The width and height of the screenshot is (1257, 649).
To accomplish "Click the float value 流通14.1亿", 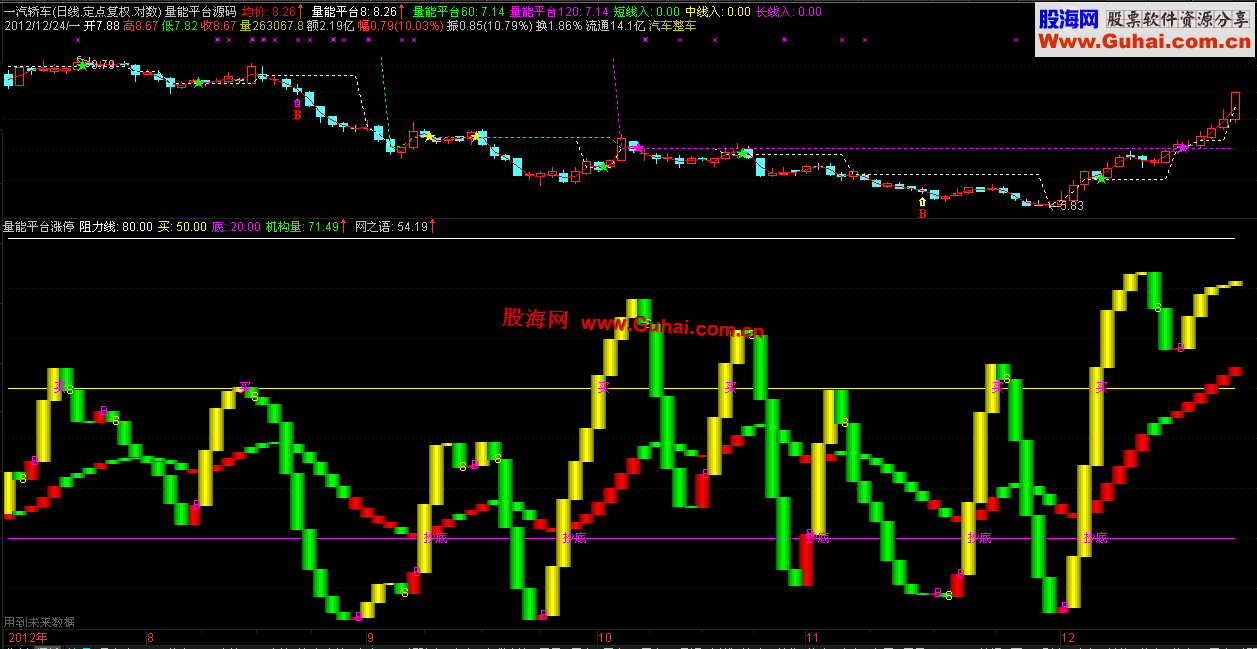I will tap(615, 26).
